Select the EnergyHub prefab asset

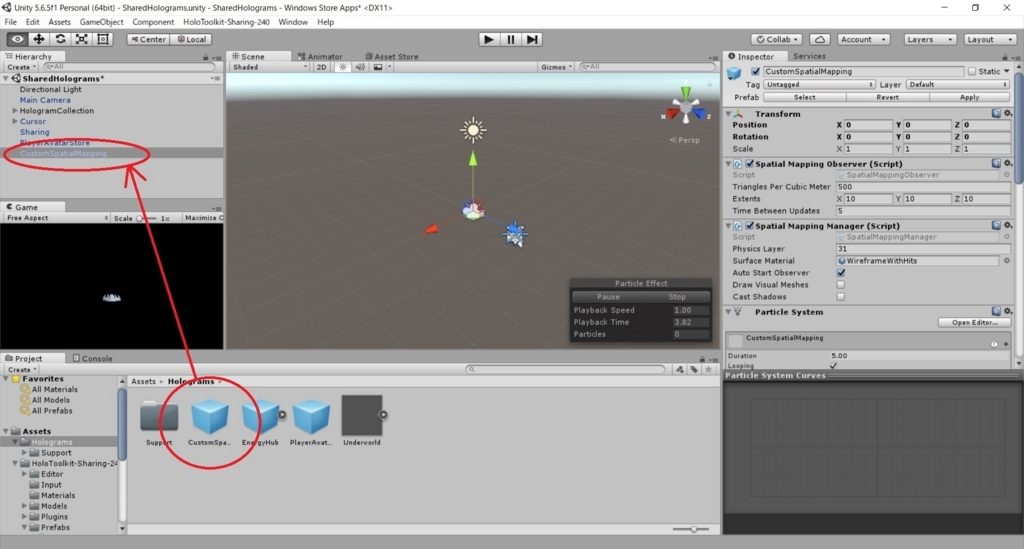click(260, 422)
